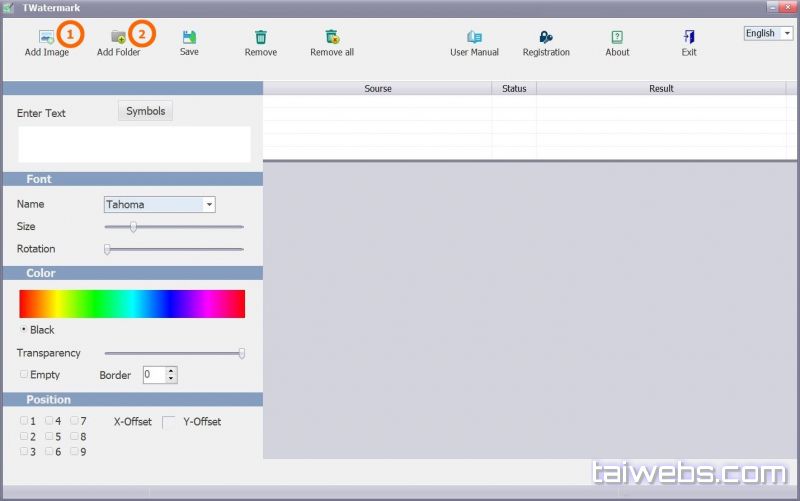Click the Add Folder icon
The width and height of the screenshot is (800, 501).
click(x=118, y=37)
